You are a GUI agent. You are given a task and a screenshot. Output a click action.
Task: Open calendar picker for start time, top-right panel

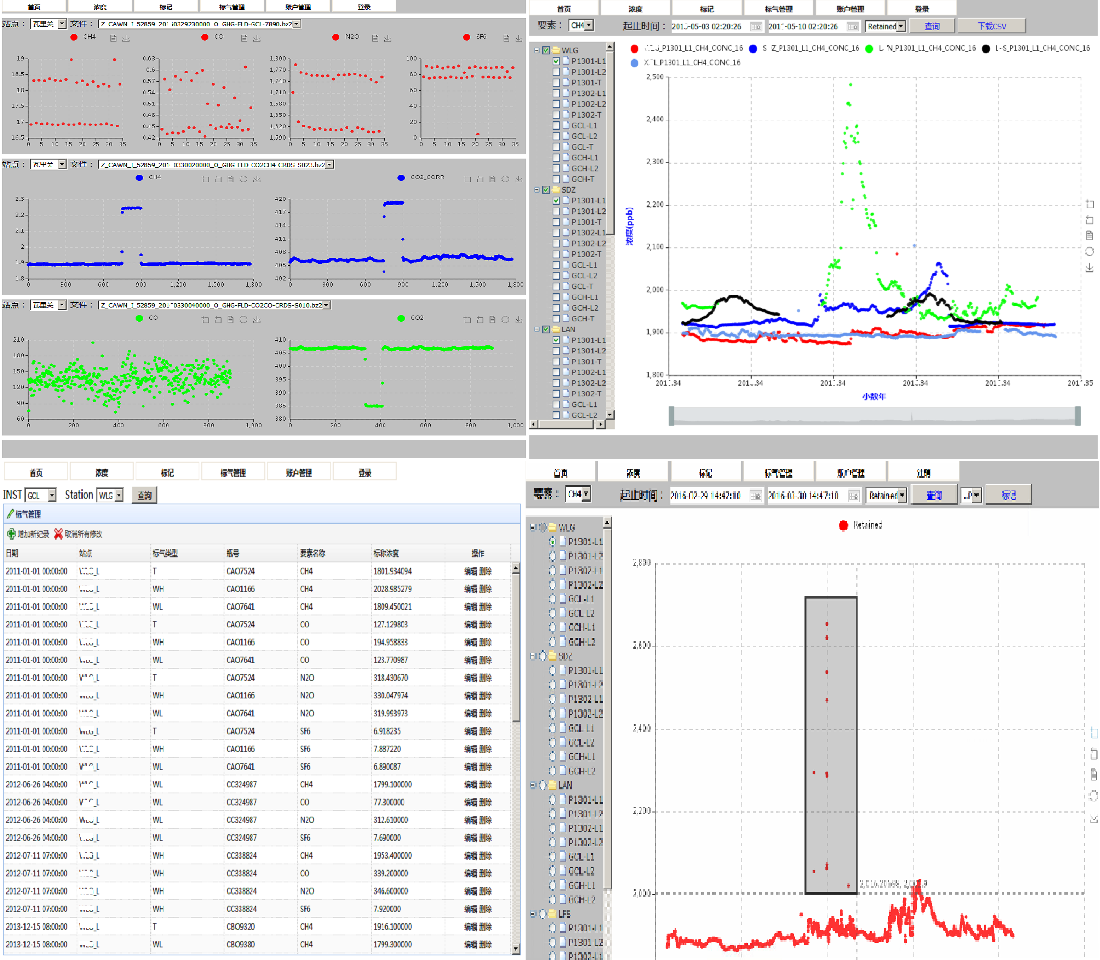pyautogui.click(x=755, y=26)
